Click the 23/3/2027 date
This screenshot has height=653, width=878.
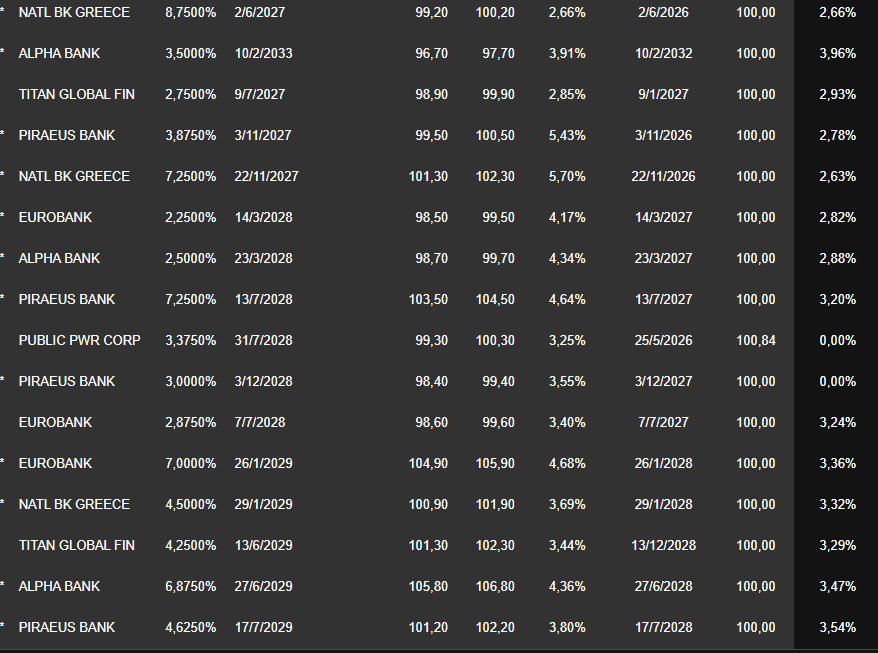664,258
